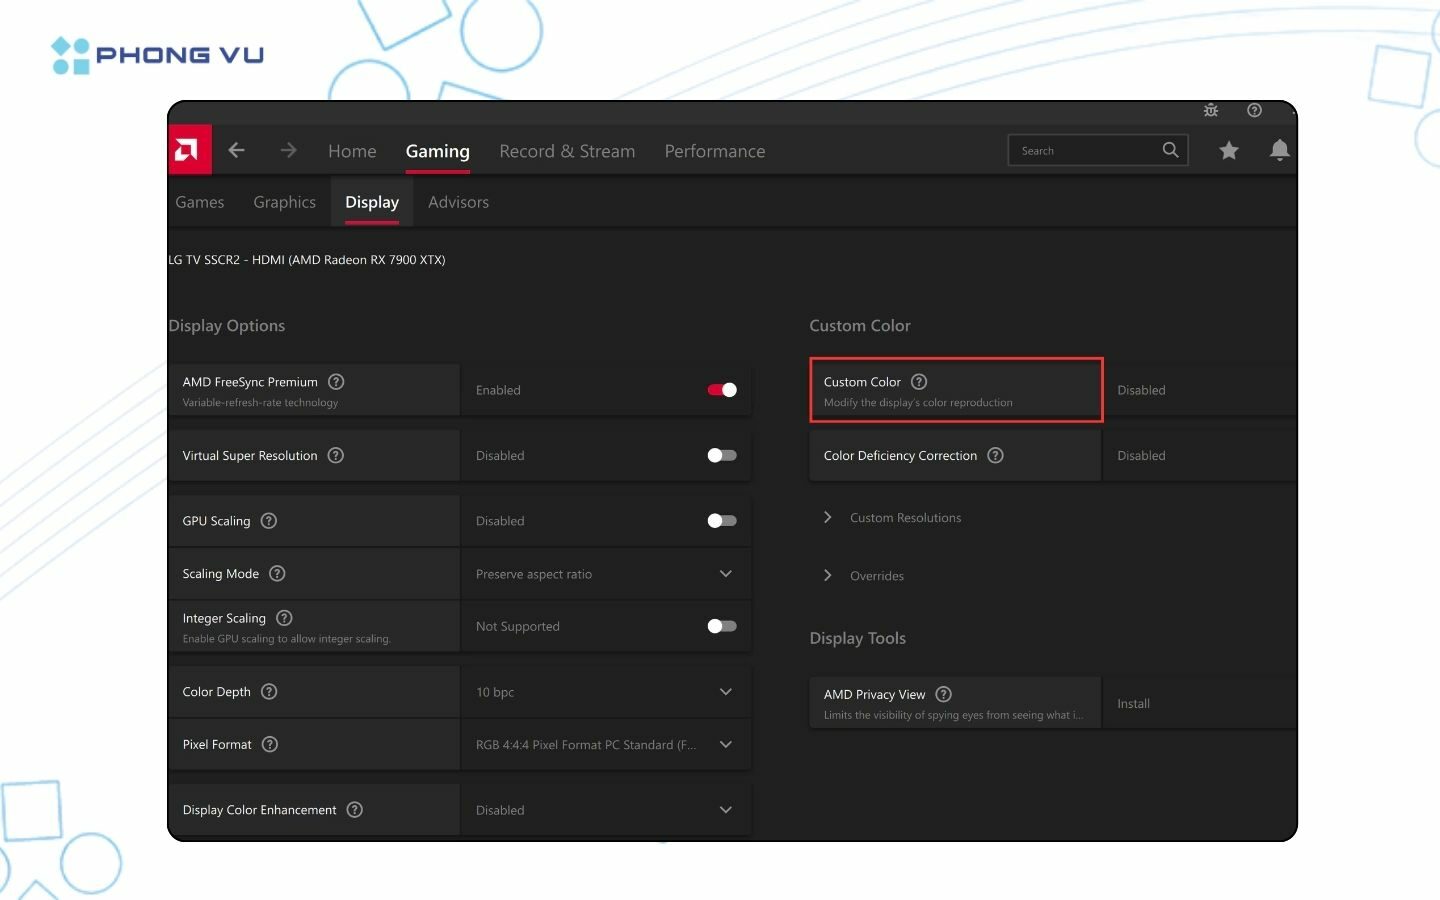Show help for Scaling Mode
The width and height of the screenshot is (1440, 900).
pos(278,573)
